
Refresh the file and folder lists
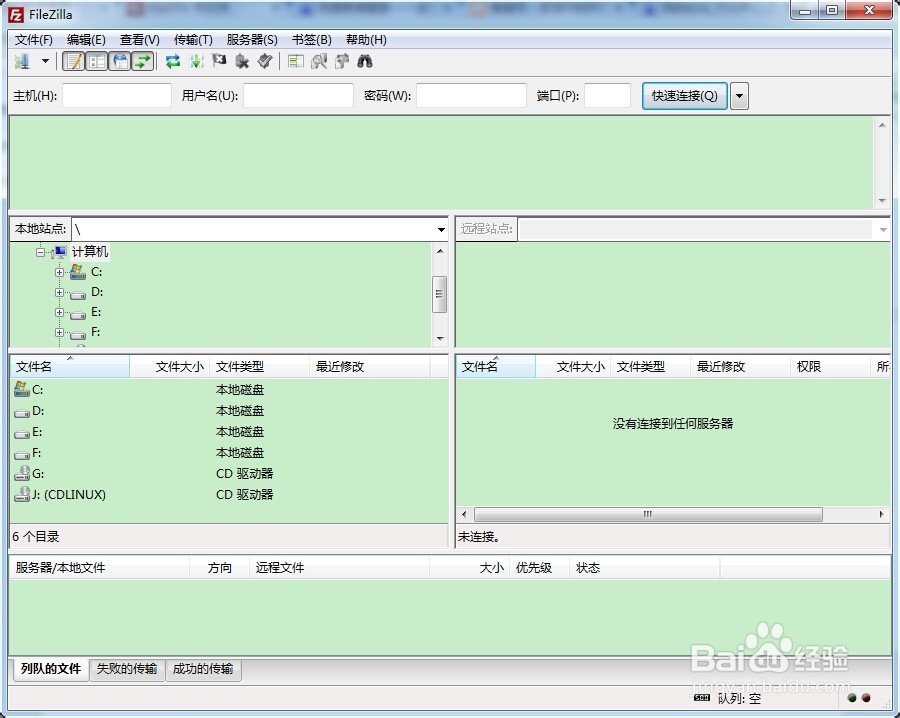tap(172, 61)
